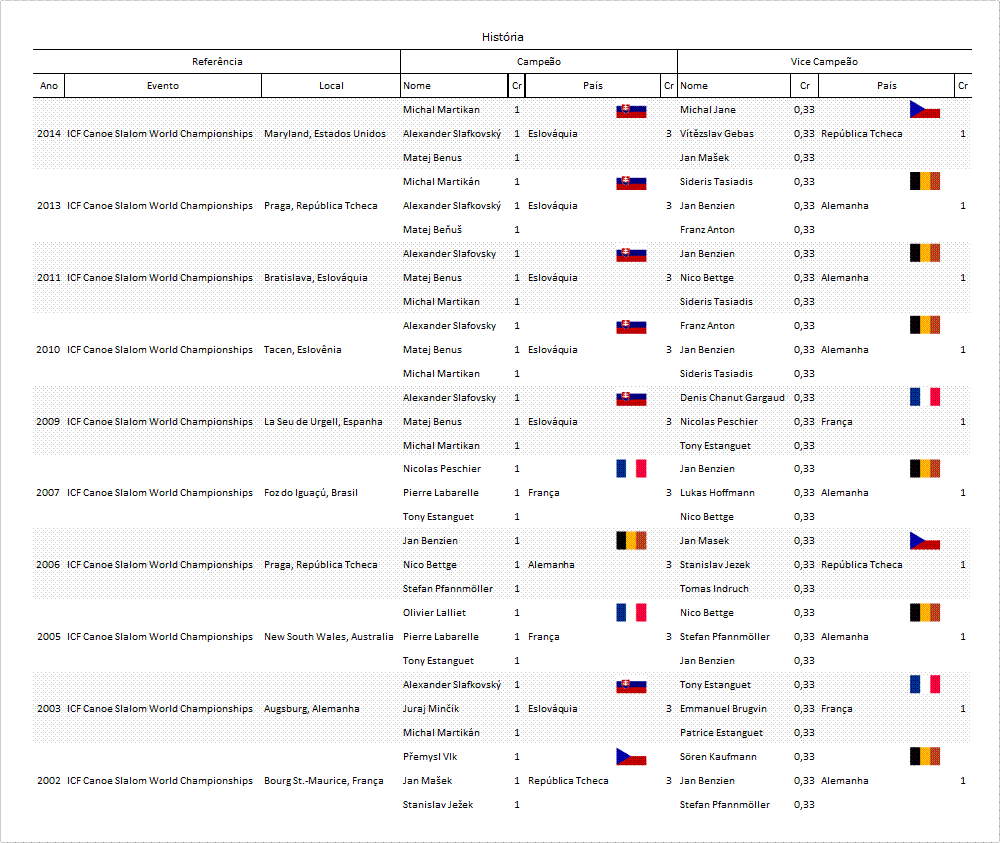
Task: Click the 2011 vice-champion's Alemanha flag
Action: [925, 253]
